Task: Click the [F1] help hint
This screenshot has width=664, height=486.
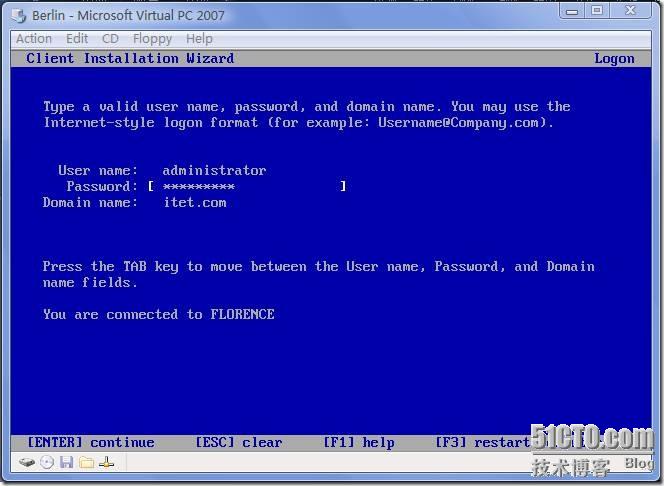Action: (x=359, y=442)
